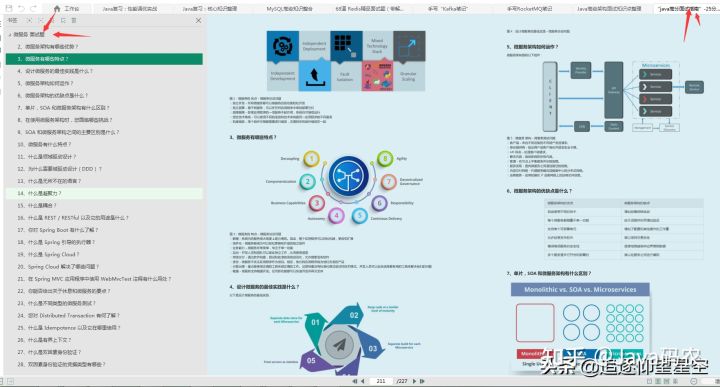Open bookmark item 23 about test types
Viewport: 720px width, 387px height.
pos(56,303)
